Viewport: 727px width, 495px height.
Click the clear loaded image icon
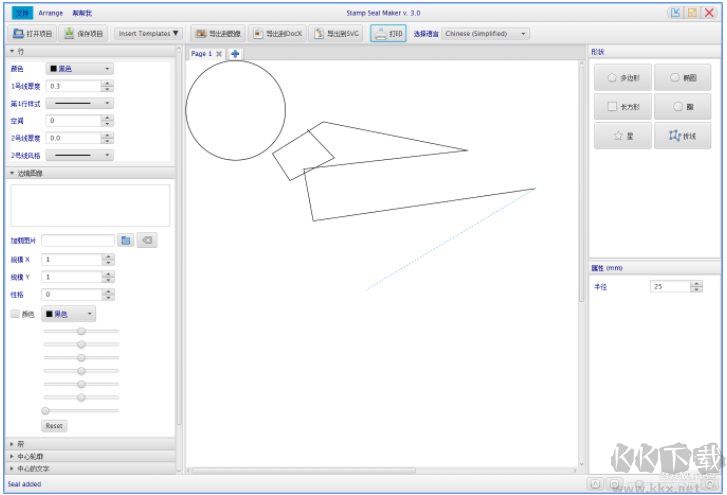[146, 241]
